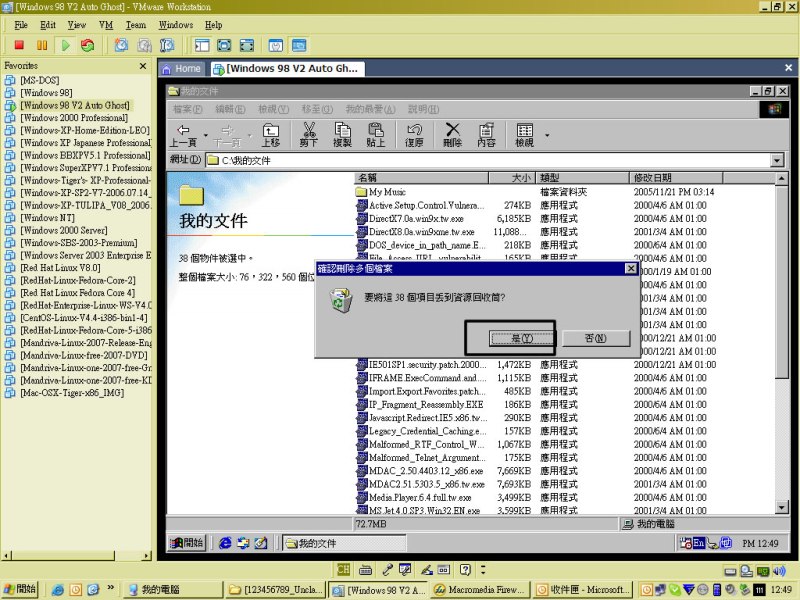The height and width of the screenshot is (600, 800).
Task: Click the En input language tray icon
Action: click(698, 543)
